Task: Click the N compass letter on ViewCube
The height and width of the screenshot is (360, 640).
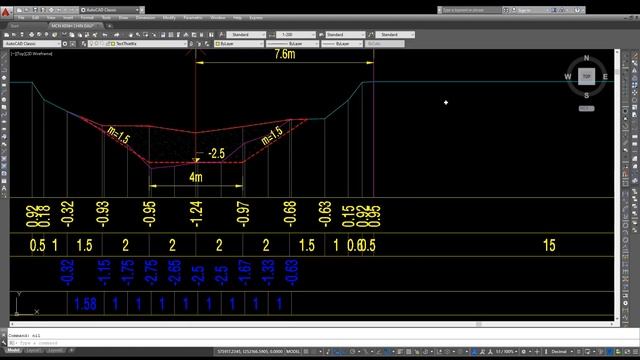Action: [x=587, y=58]
